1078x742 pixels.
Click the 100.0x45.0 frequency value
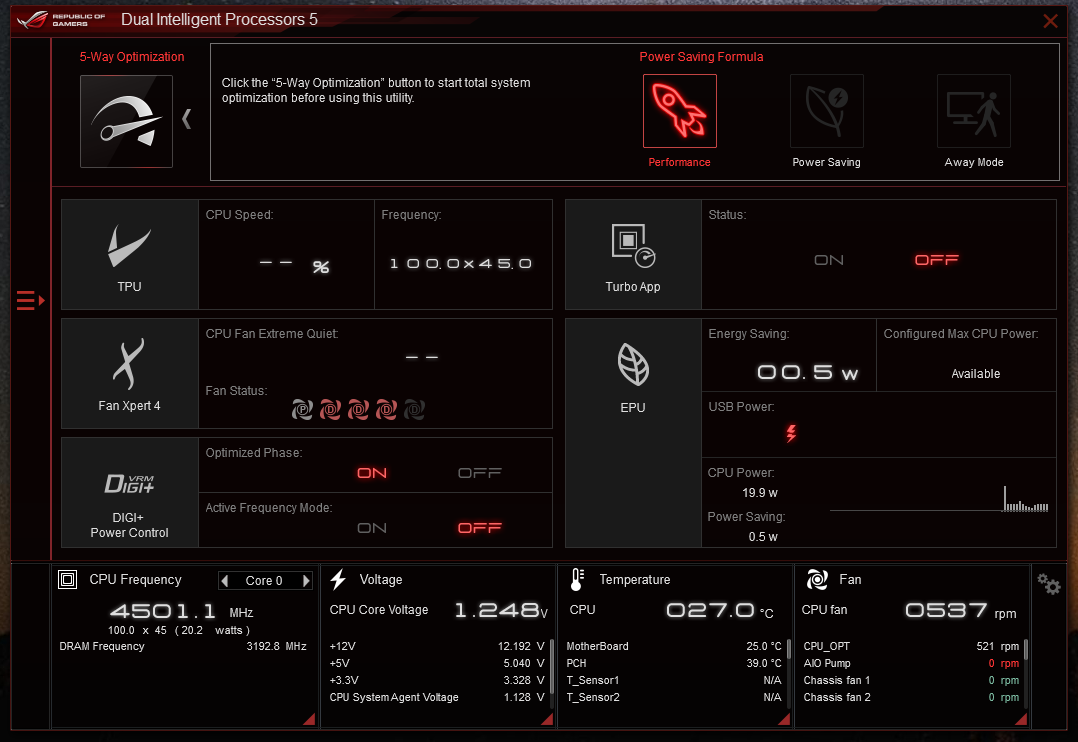(x=461, y=264)
